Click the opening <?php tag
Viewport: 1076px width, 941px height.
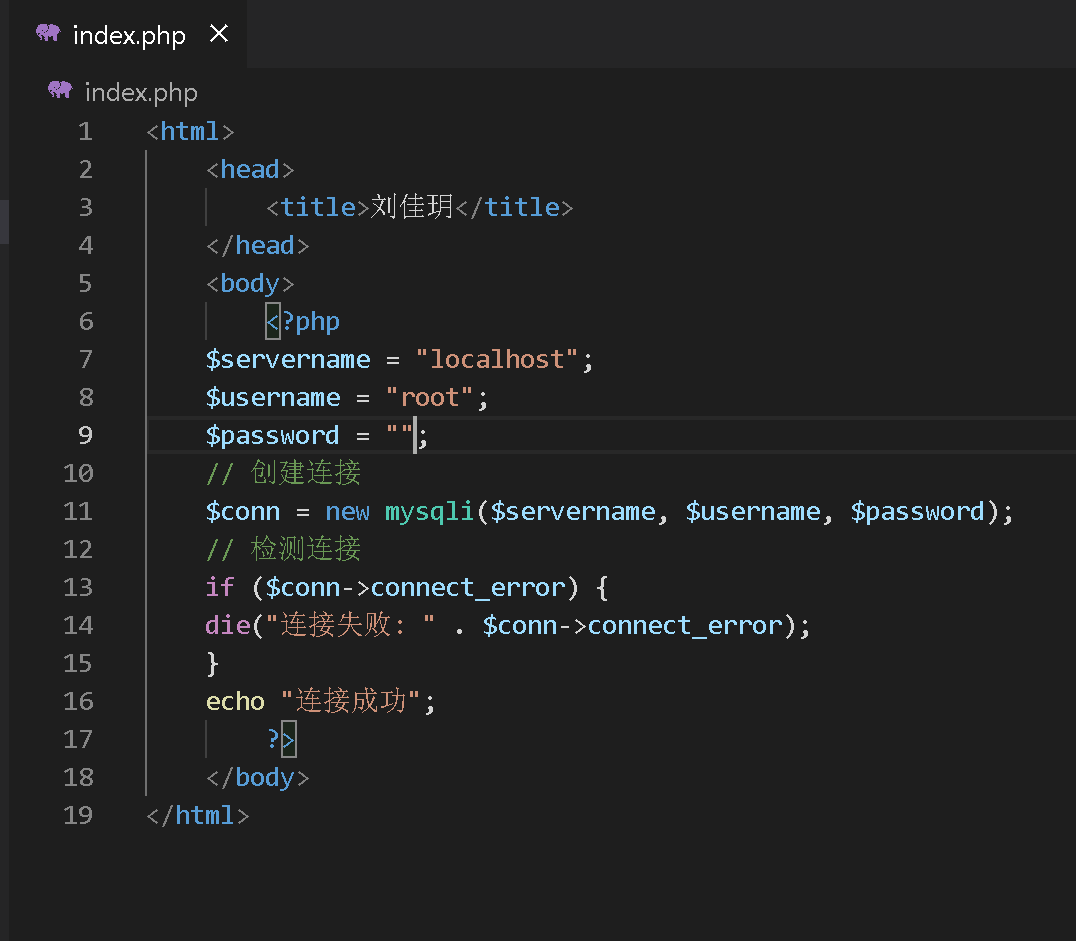[x=303, y=321]
